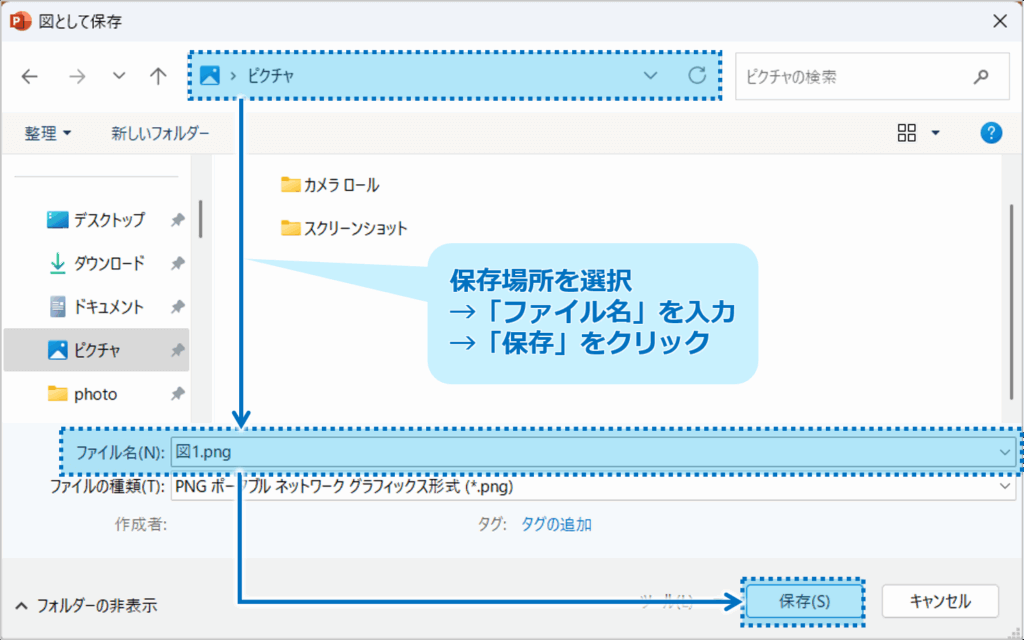Unpin ダウンロード from quick access

pyautogui.click(x=178, y=263)
